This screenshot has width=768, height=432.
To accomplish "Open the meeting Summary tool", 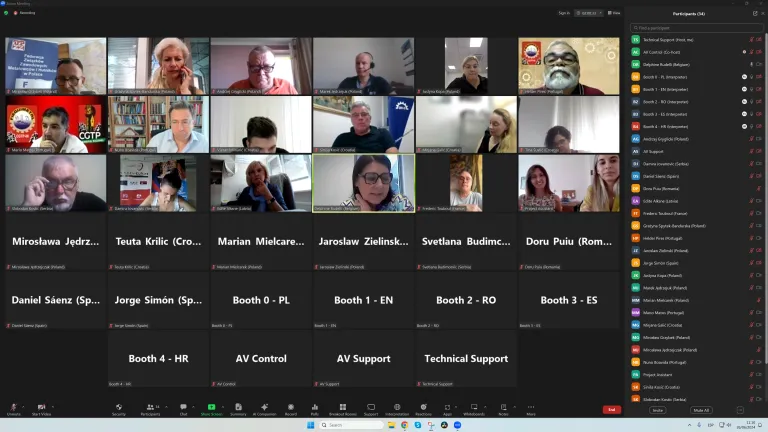I will coord(238,409).
